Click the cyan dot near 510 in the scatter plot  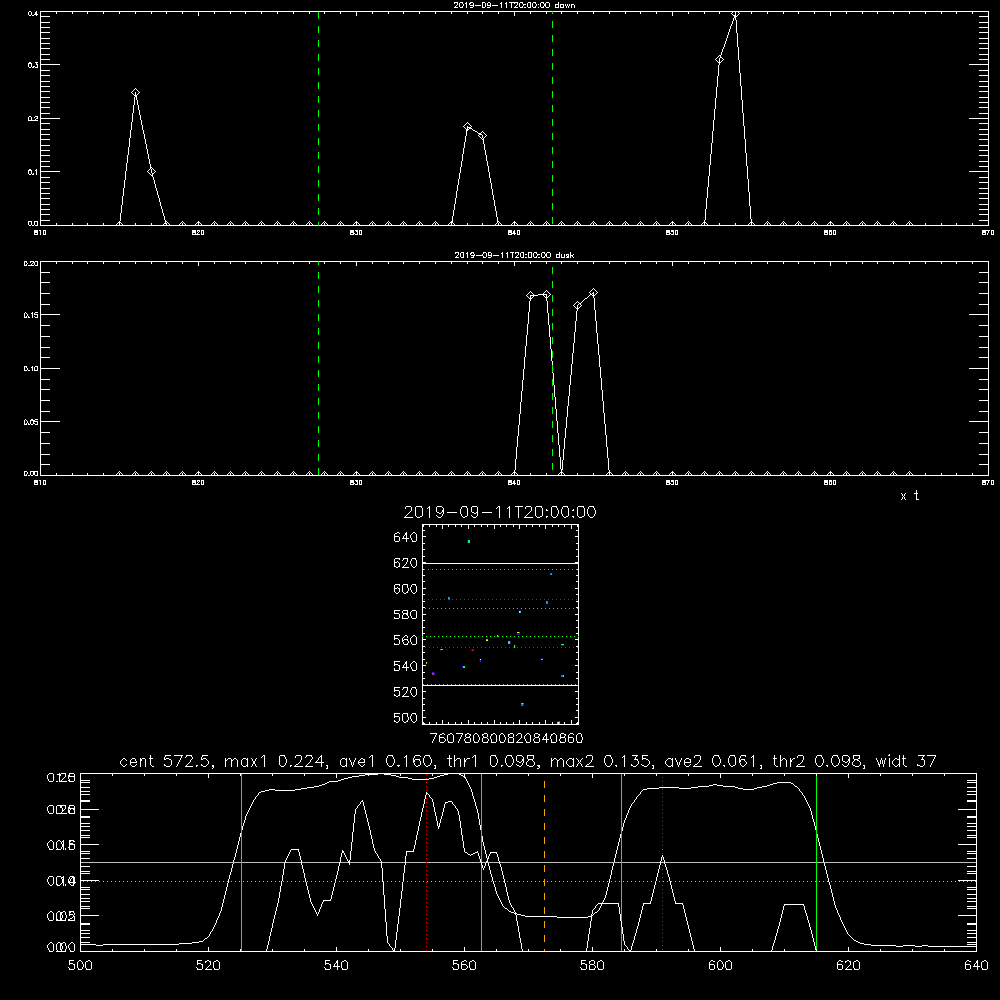coord(522,704)
